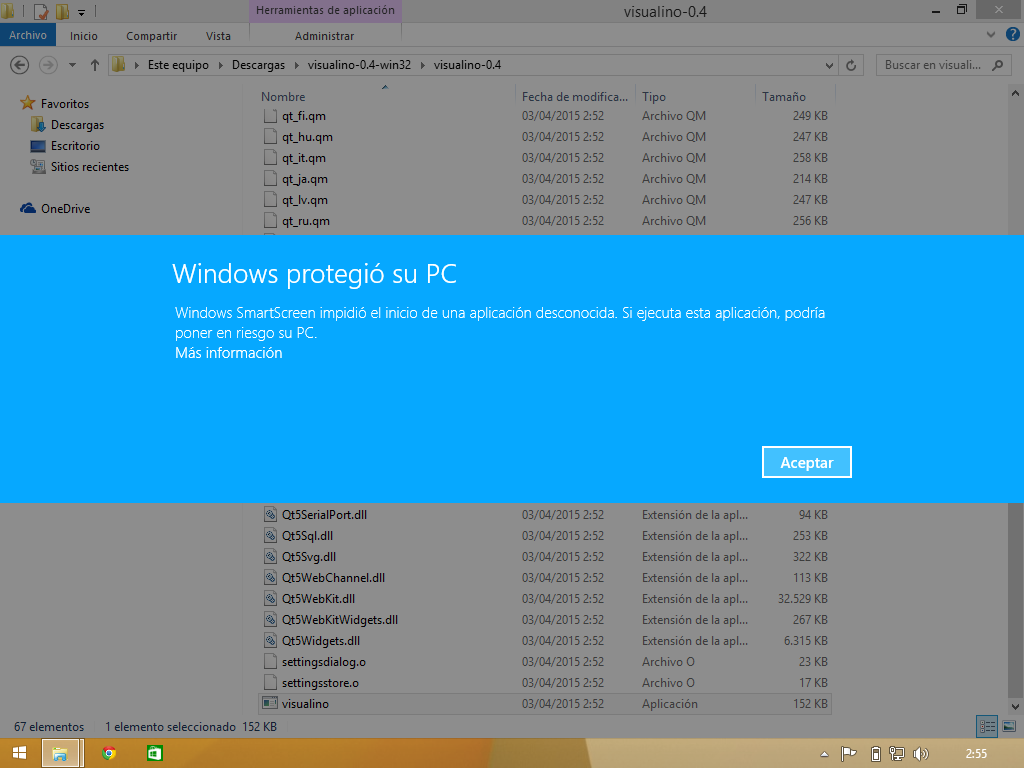Image resolution: width=1024 pixels, height=768 pixels.
Task: Click the scrollbar up arrow
Action: point(1015,93)
